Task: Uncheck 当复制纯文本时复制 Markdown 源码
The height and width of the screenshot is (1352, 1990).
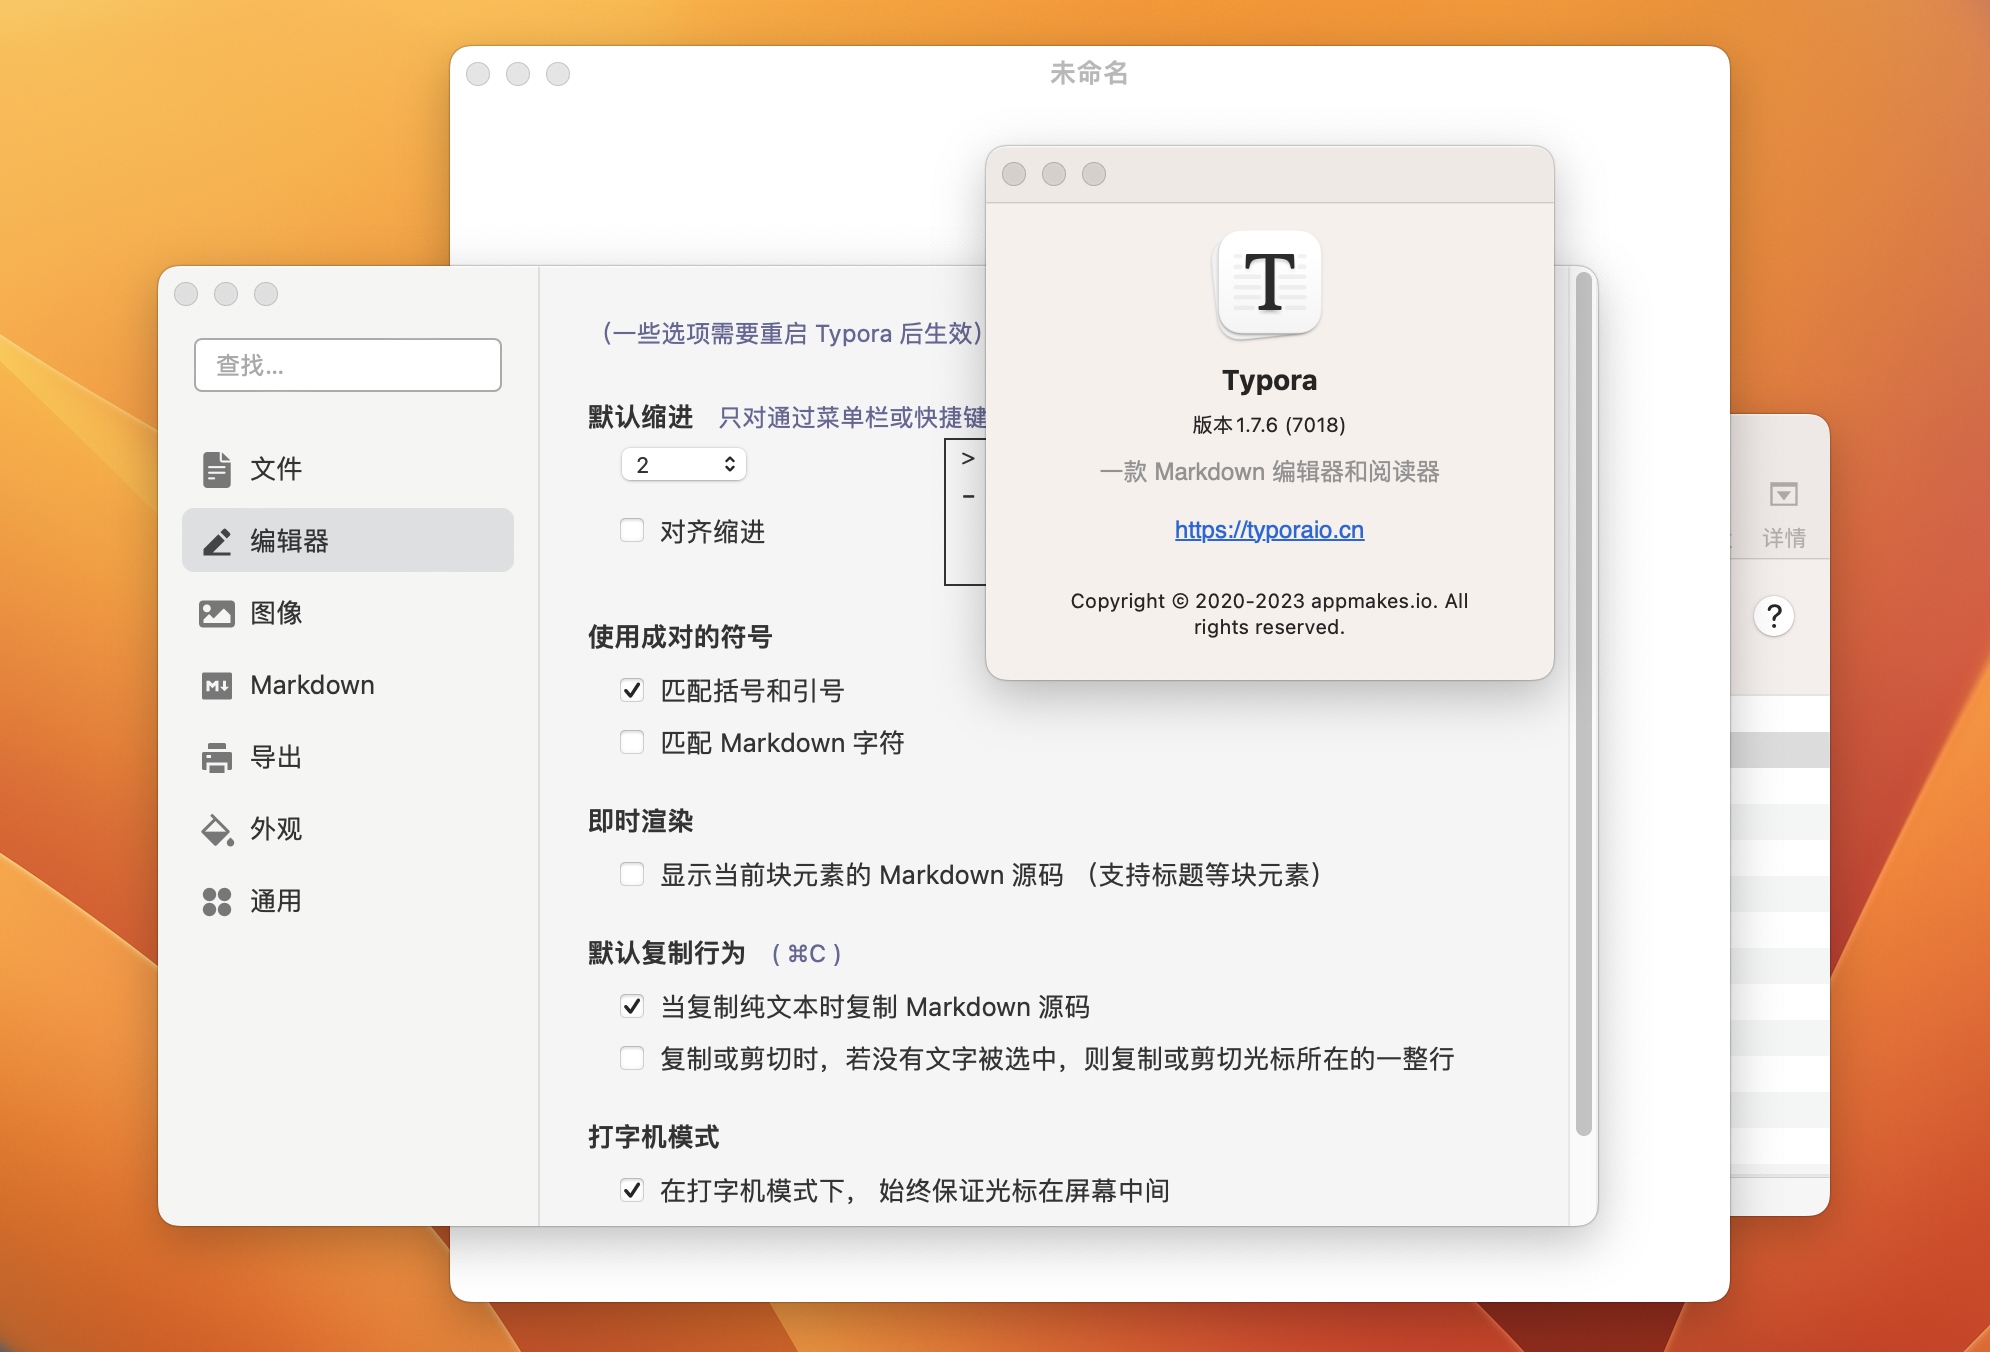Action: (632, 1006)
